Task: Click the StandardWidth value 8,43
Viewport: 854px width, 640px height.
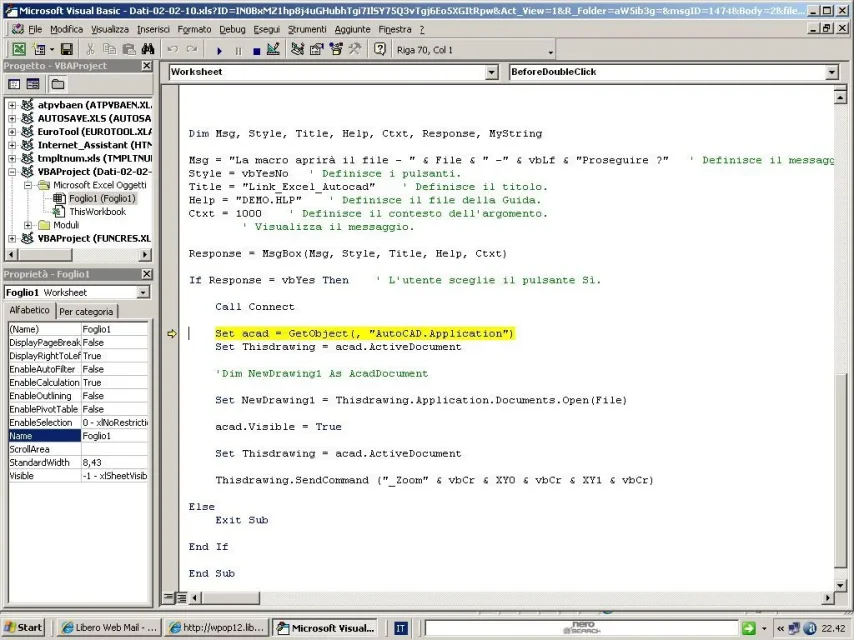Action: [114, 462]
